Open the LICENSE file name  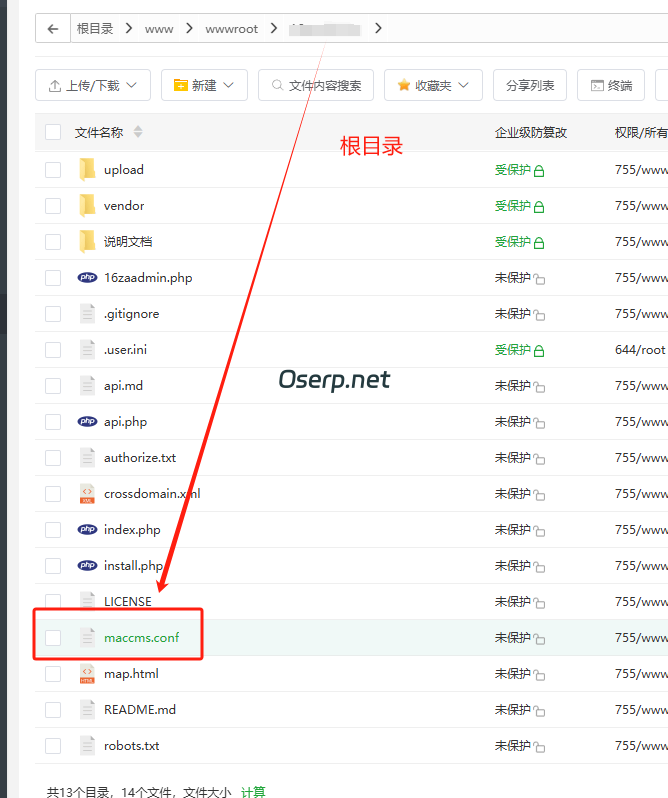pyautogui.click(x=128, y=602)
